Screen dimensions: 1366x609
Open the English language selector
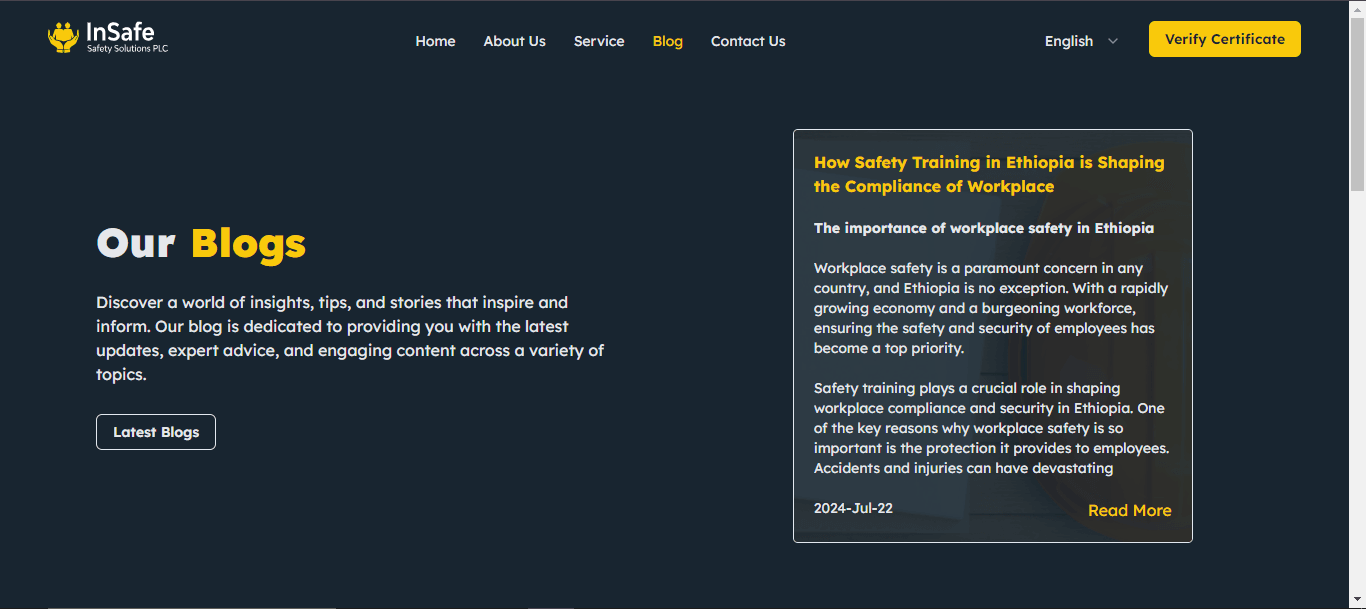[x=1081, y=41]
